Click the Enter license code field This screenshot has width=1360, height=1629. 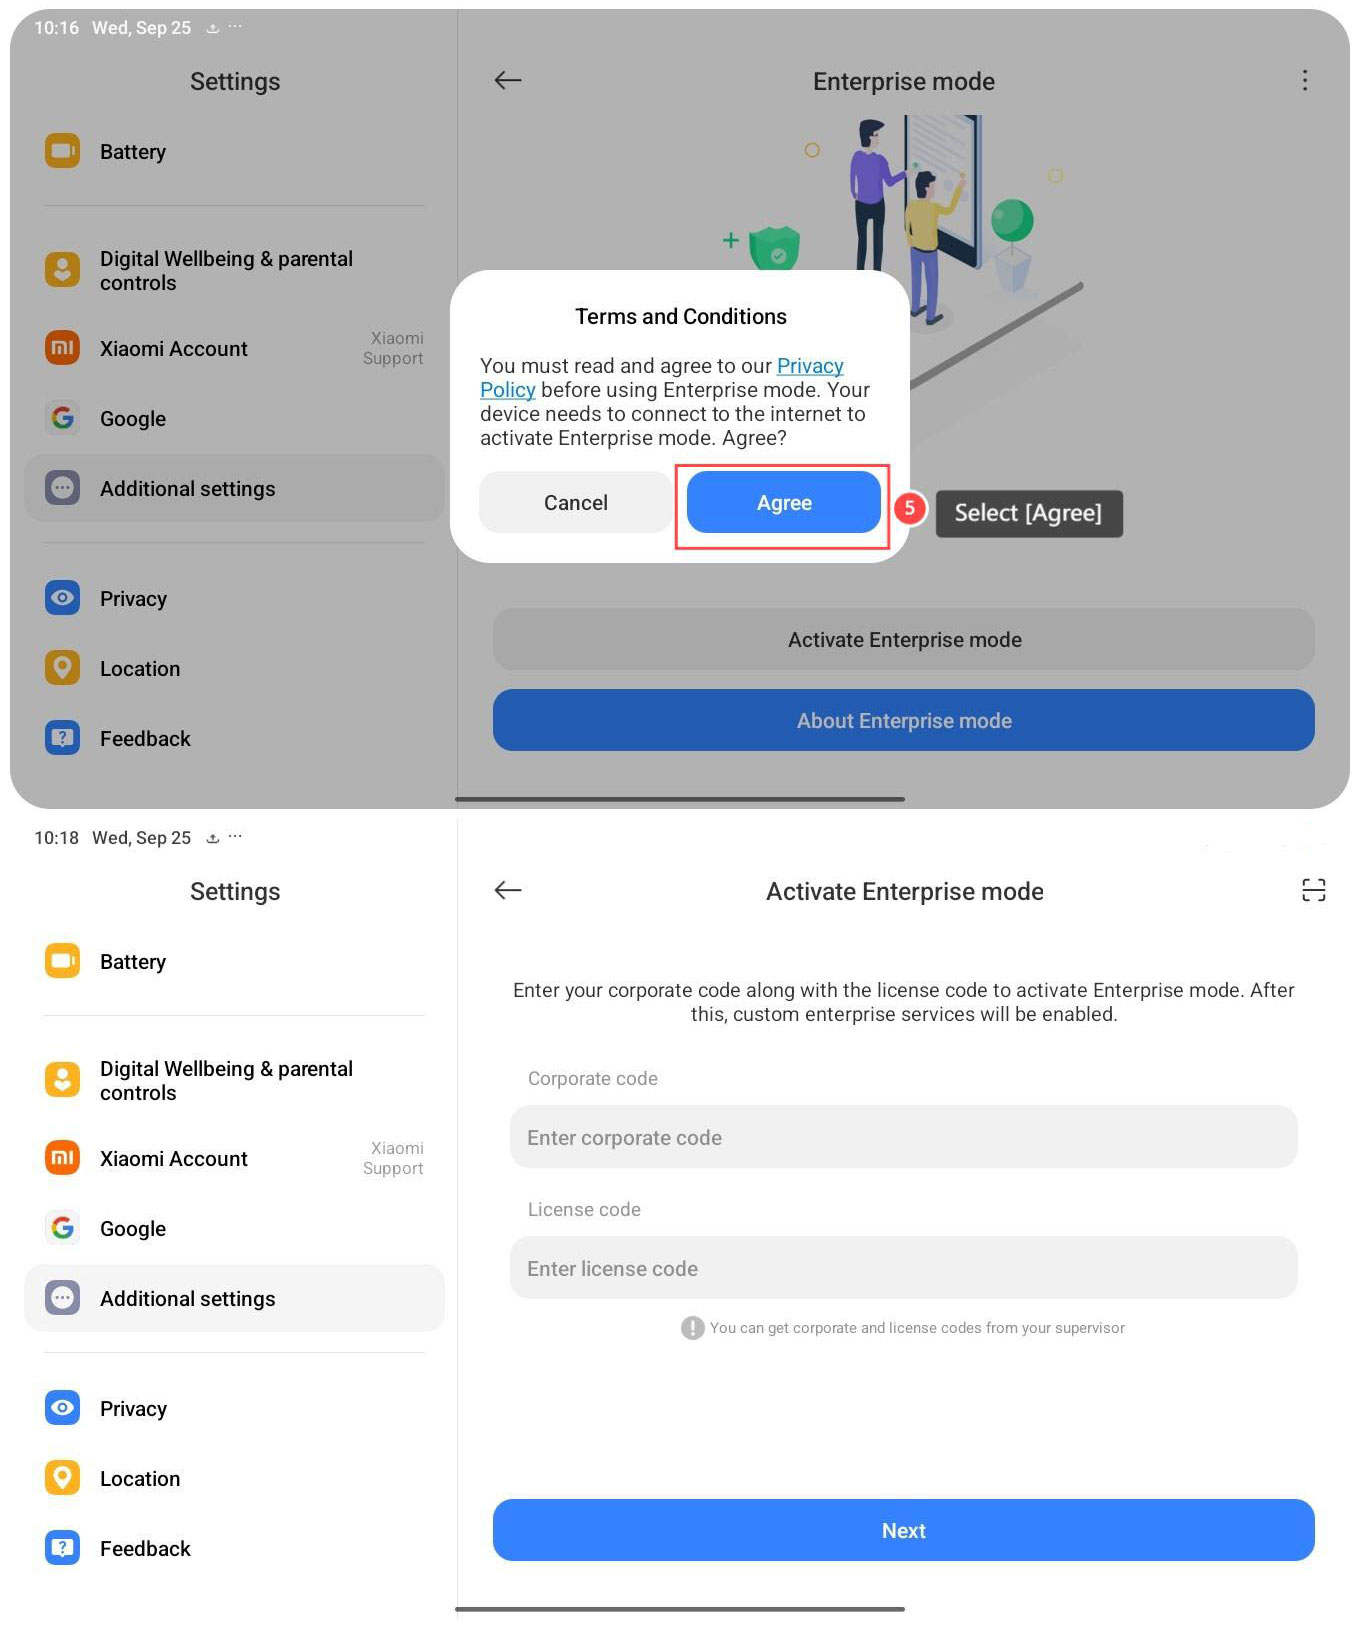click(x=903, y=1268)
